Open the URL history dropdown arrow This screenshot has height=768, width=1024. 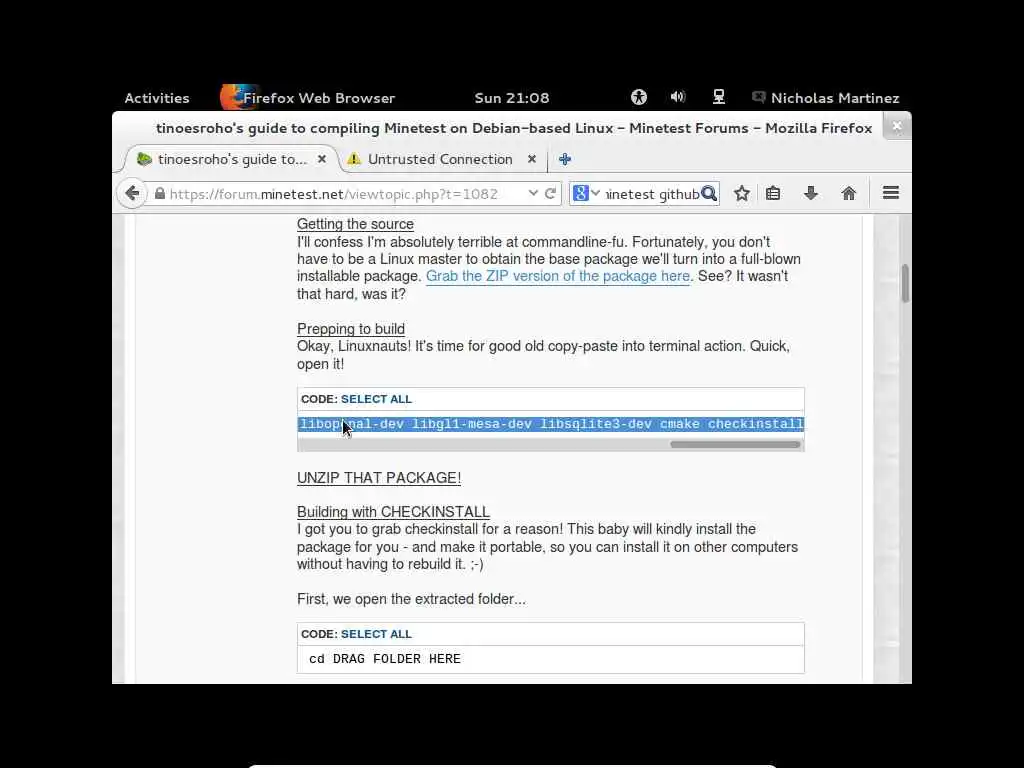pyautogui.click(x=533, y=193)
